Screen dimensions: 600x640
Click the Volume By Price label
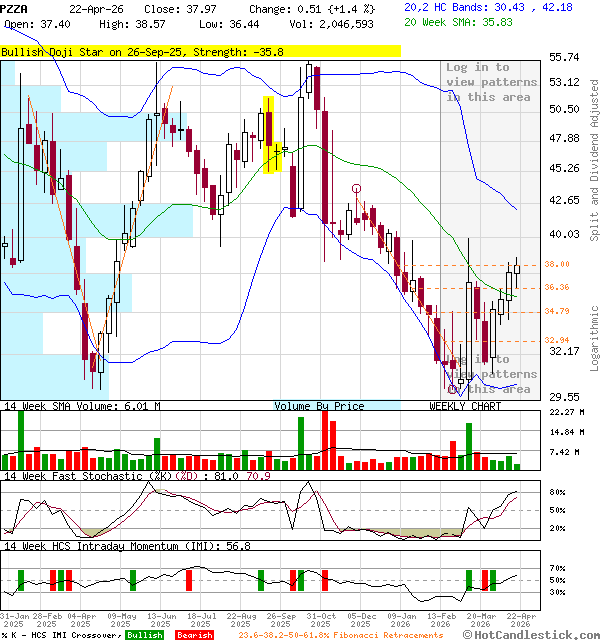coord(319,406)
